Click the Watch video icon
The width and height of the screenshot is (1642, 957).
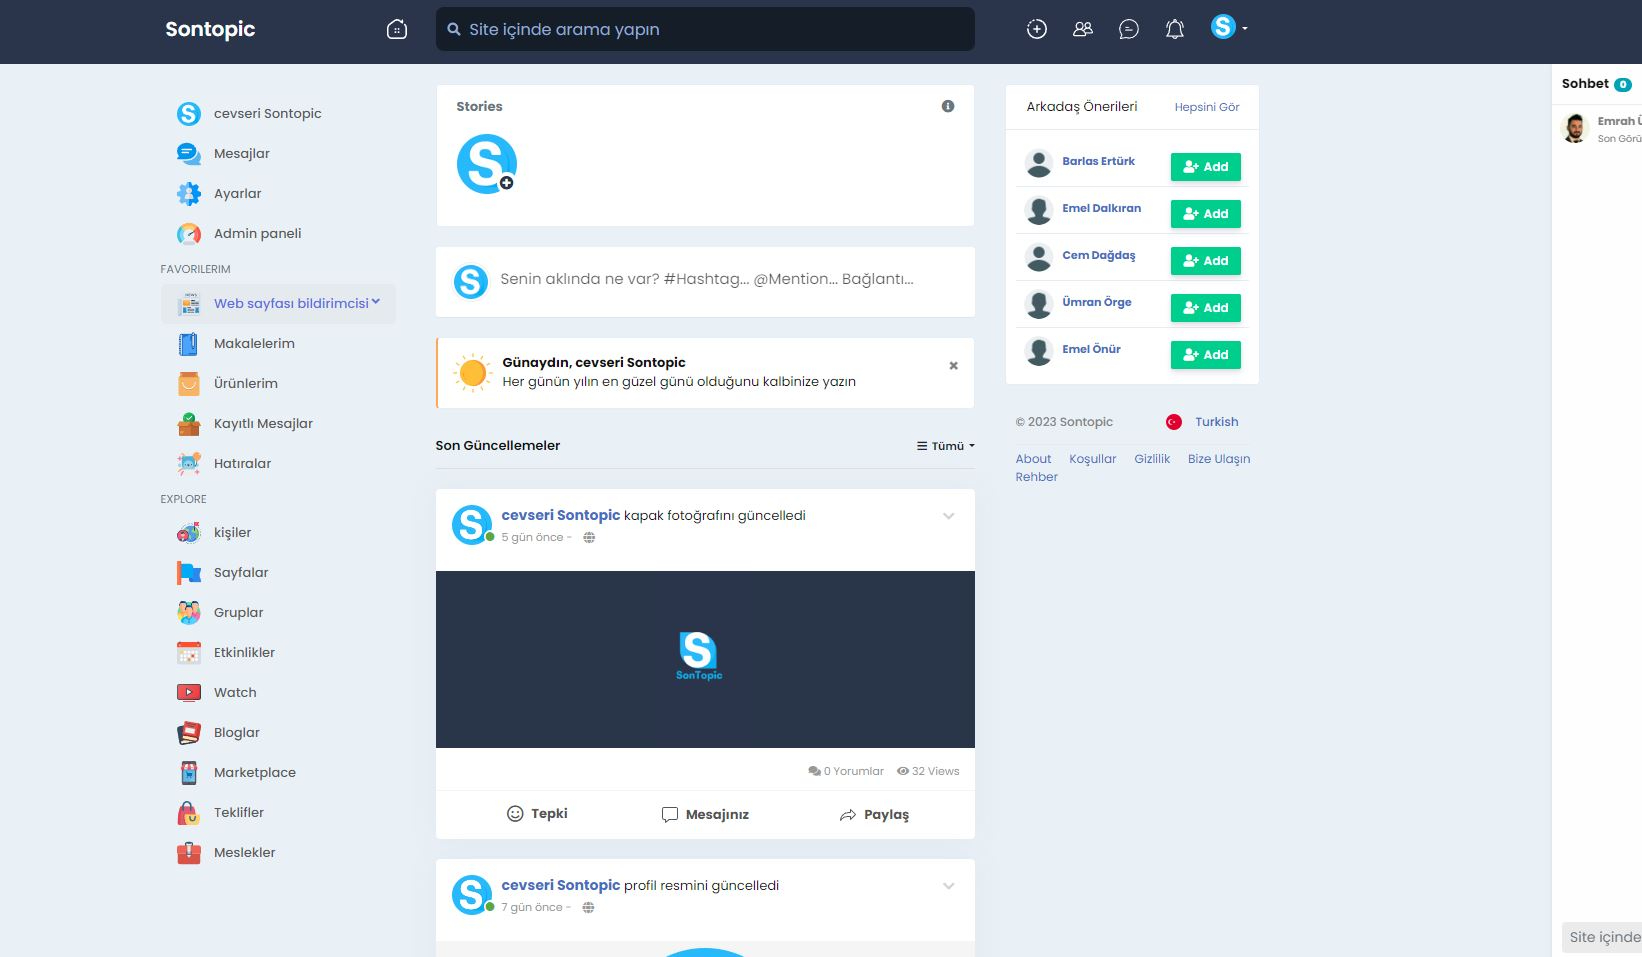pyautogui.click(x=189, y=692)
